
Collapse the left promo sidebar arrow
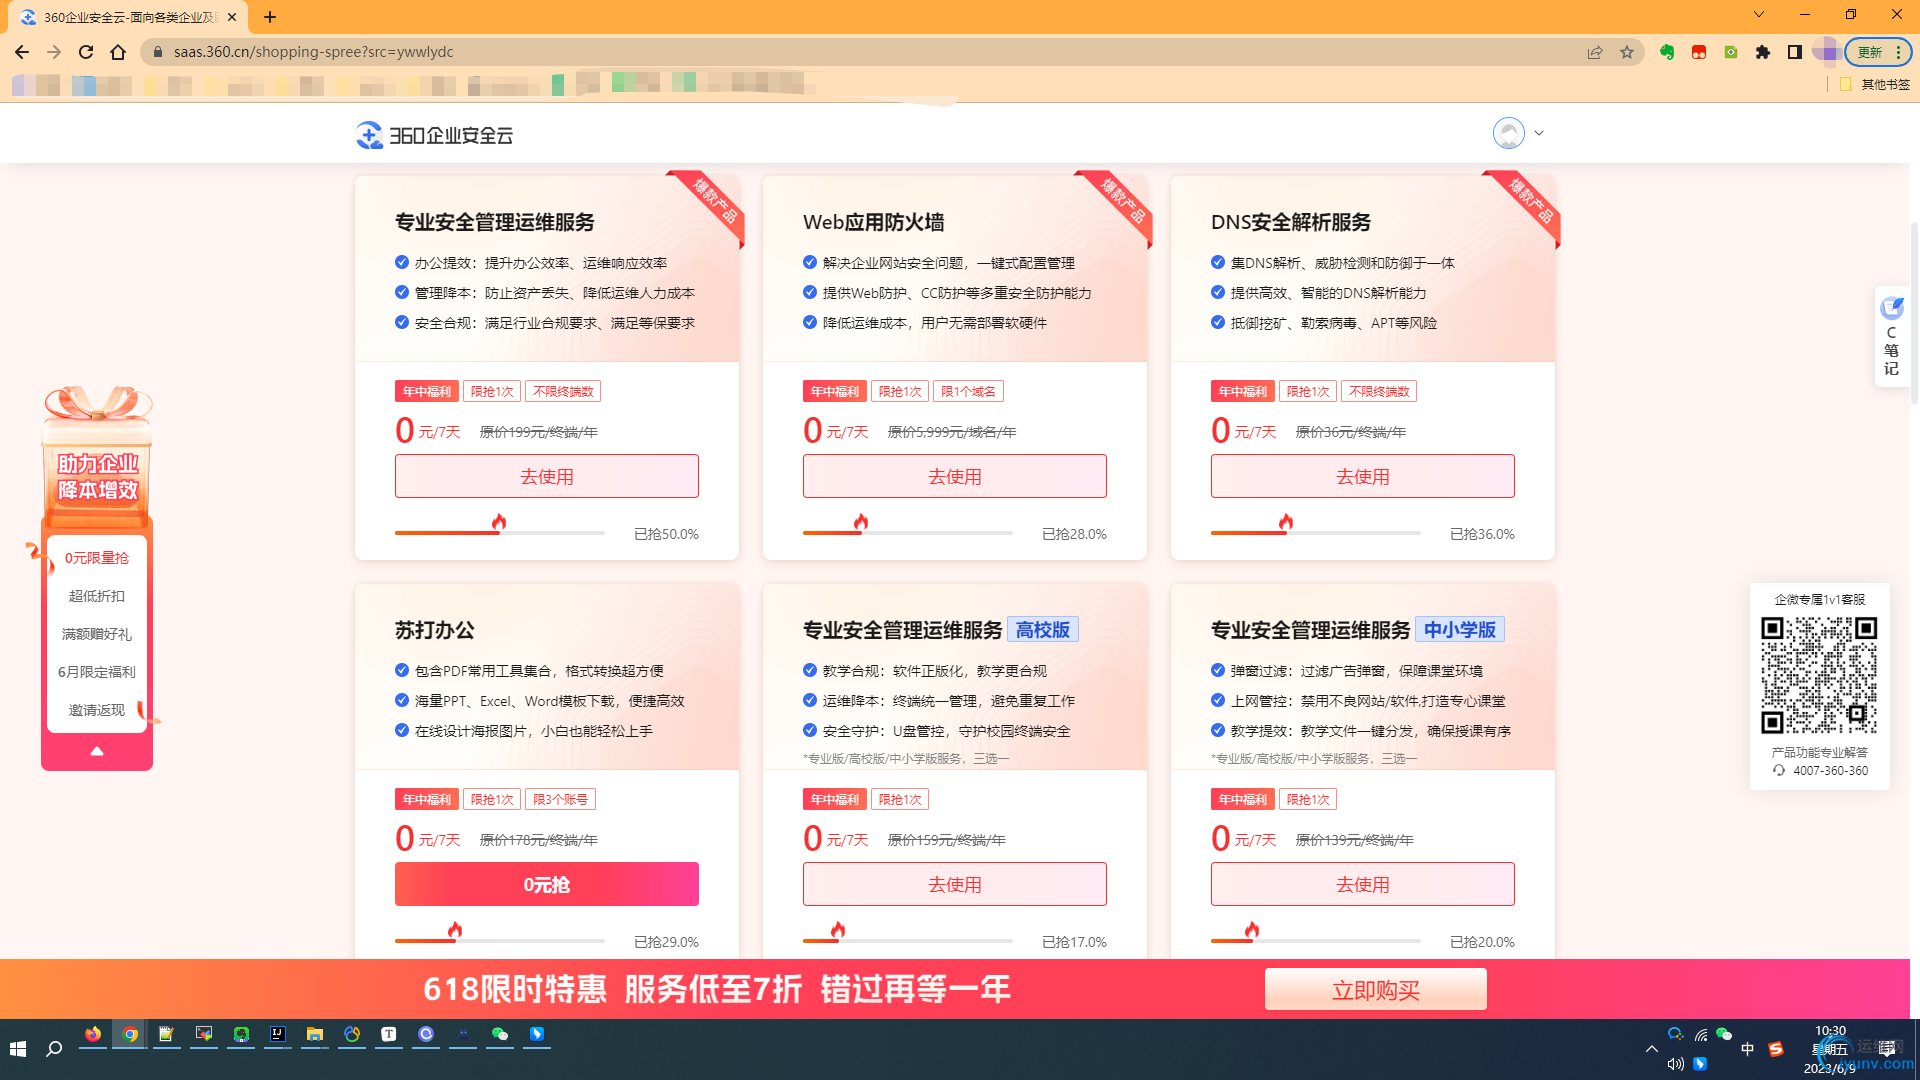97,751
